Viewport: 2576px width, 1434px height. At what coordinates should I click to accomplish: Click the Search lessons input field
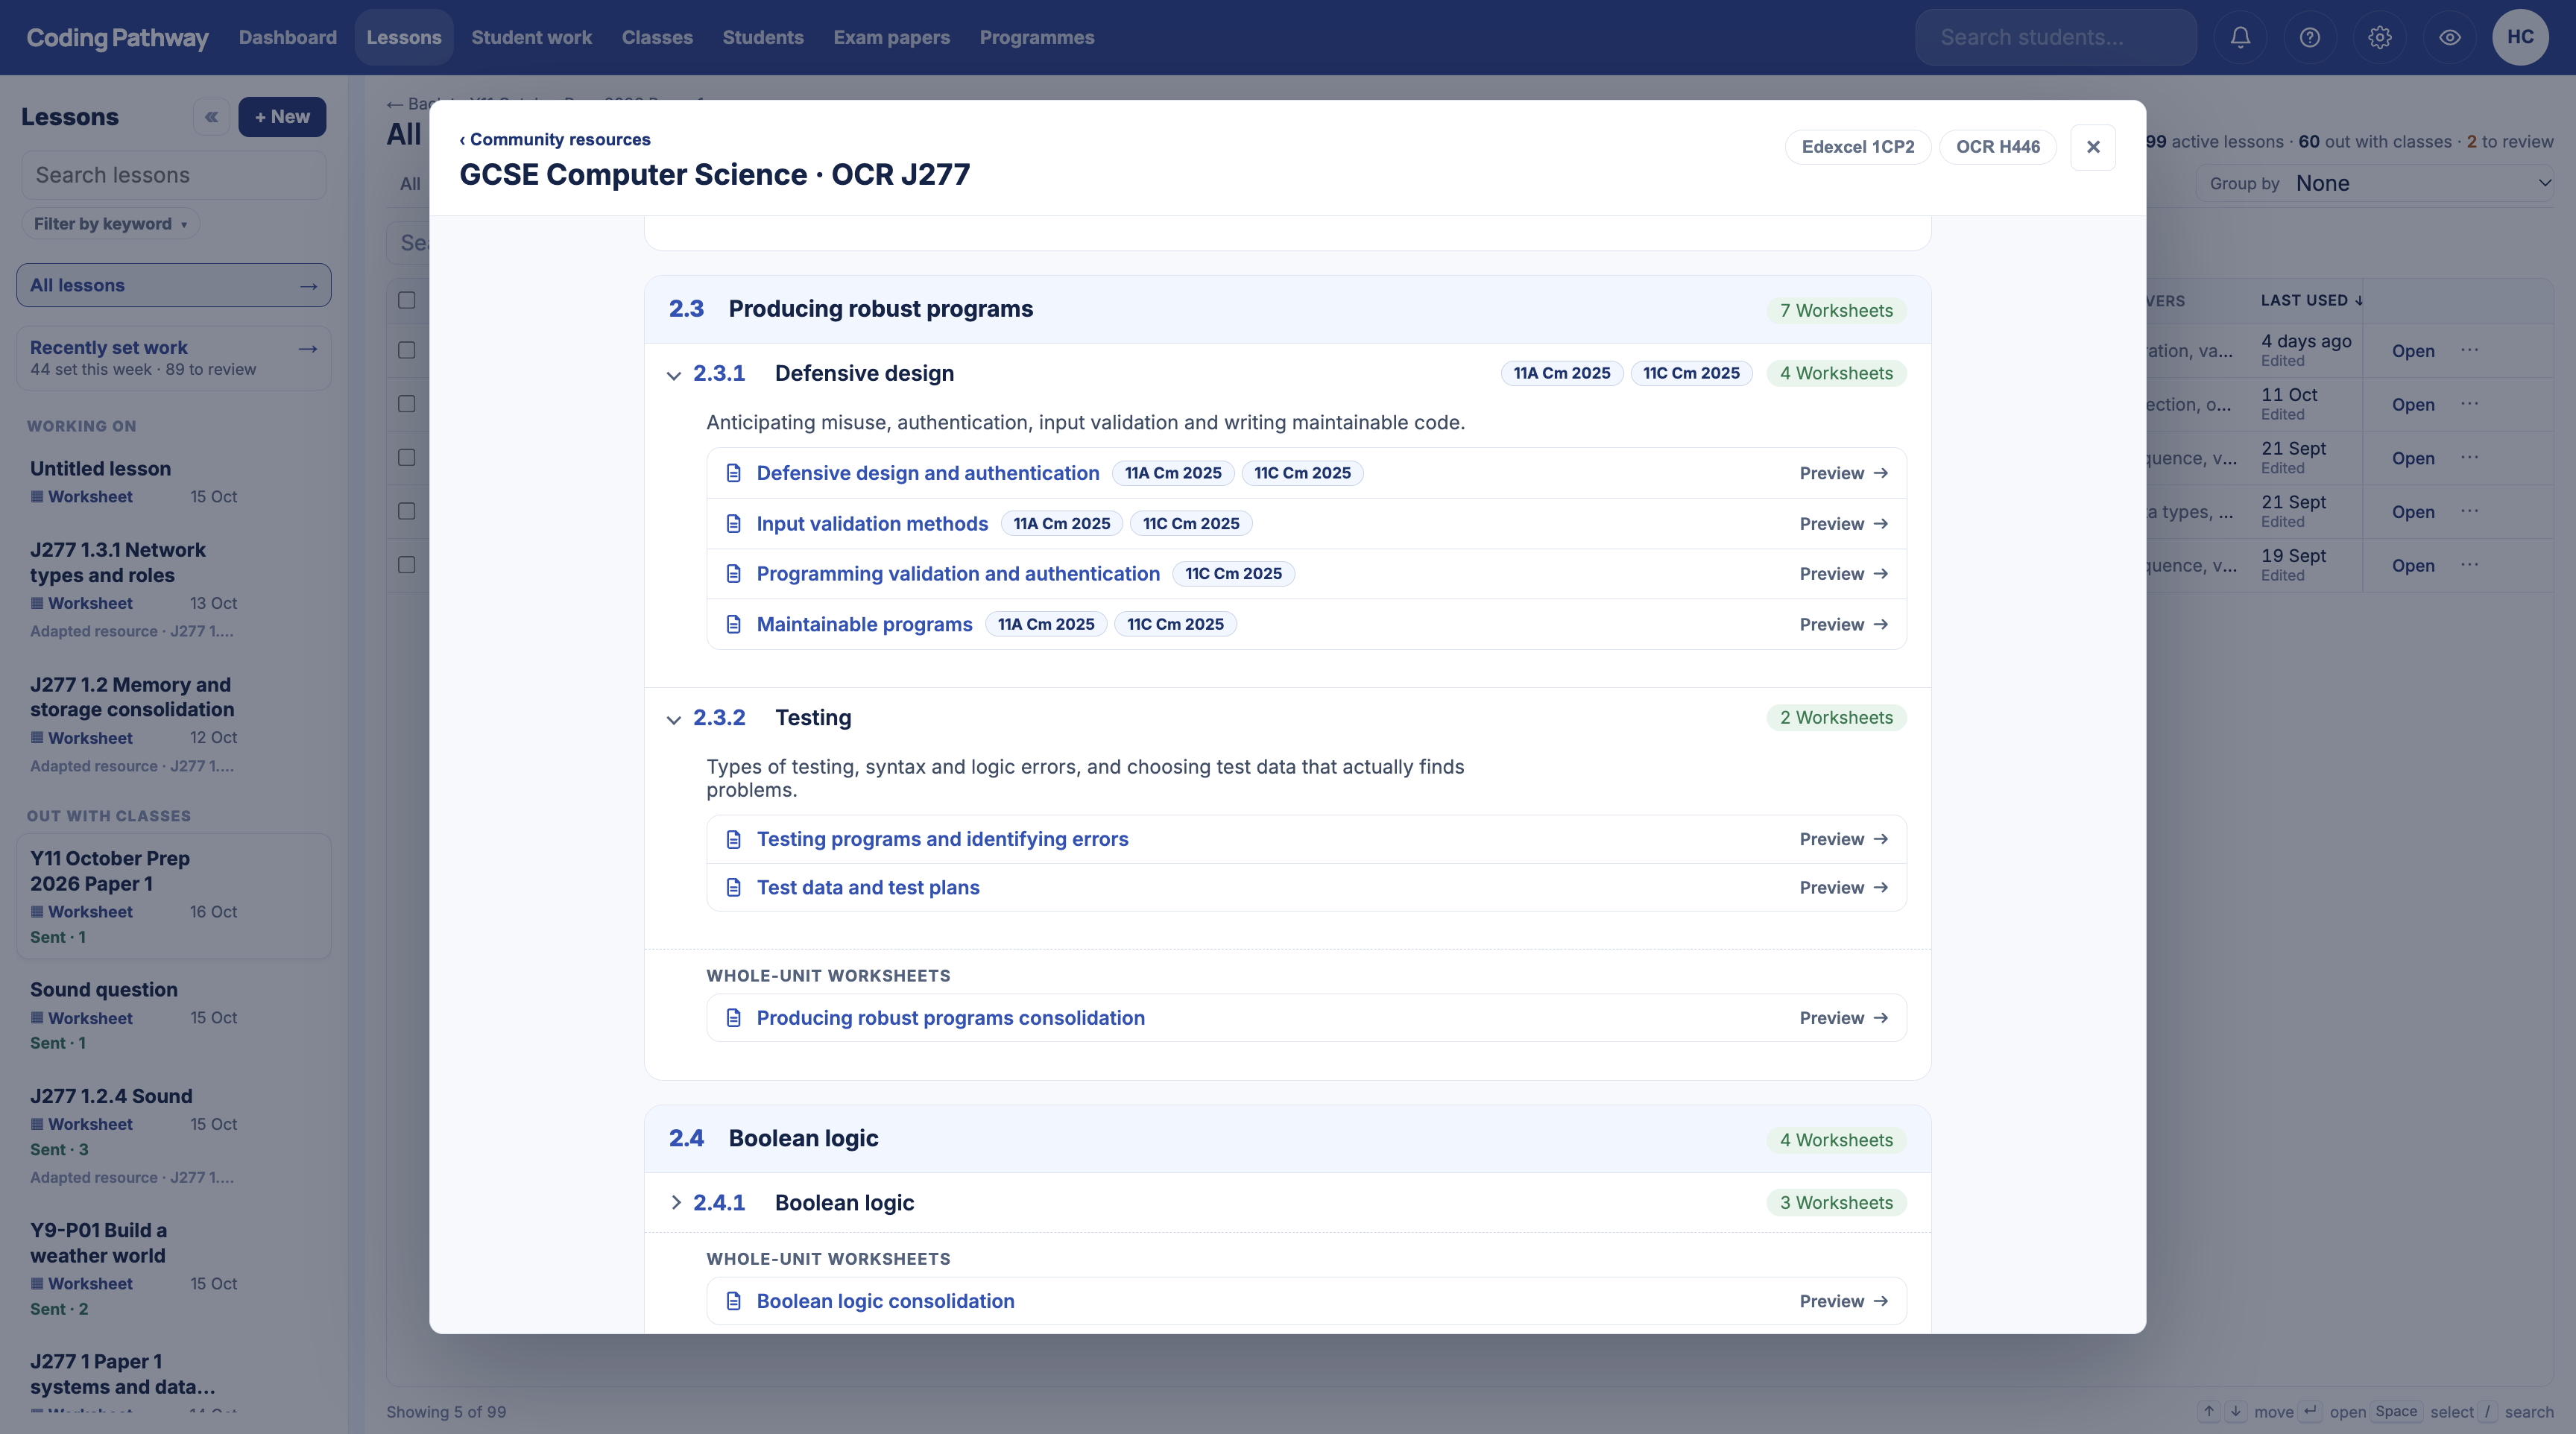pyautogui.click(x=174, y=175)
